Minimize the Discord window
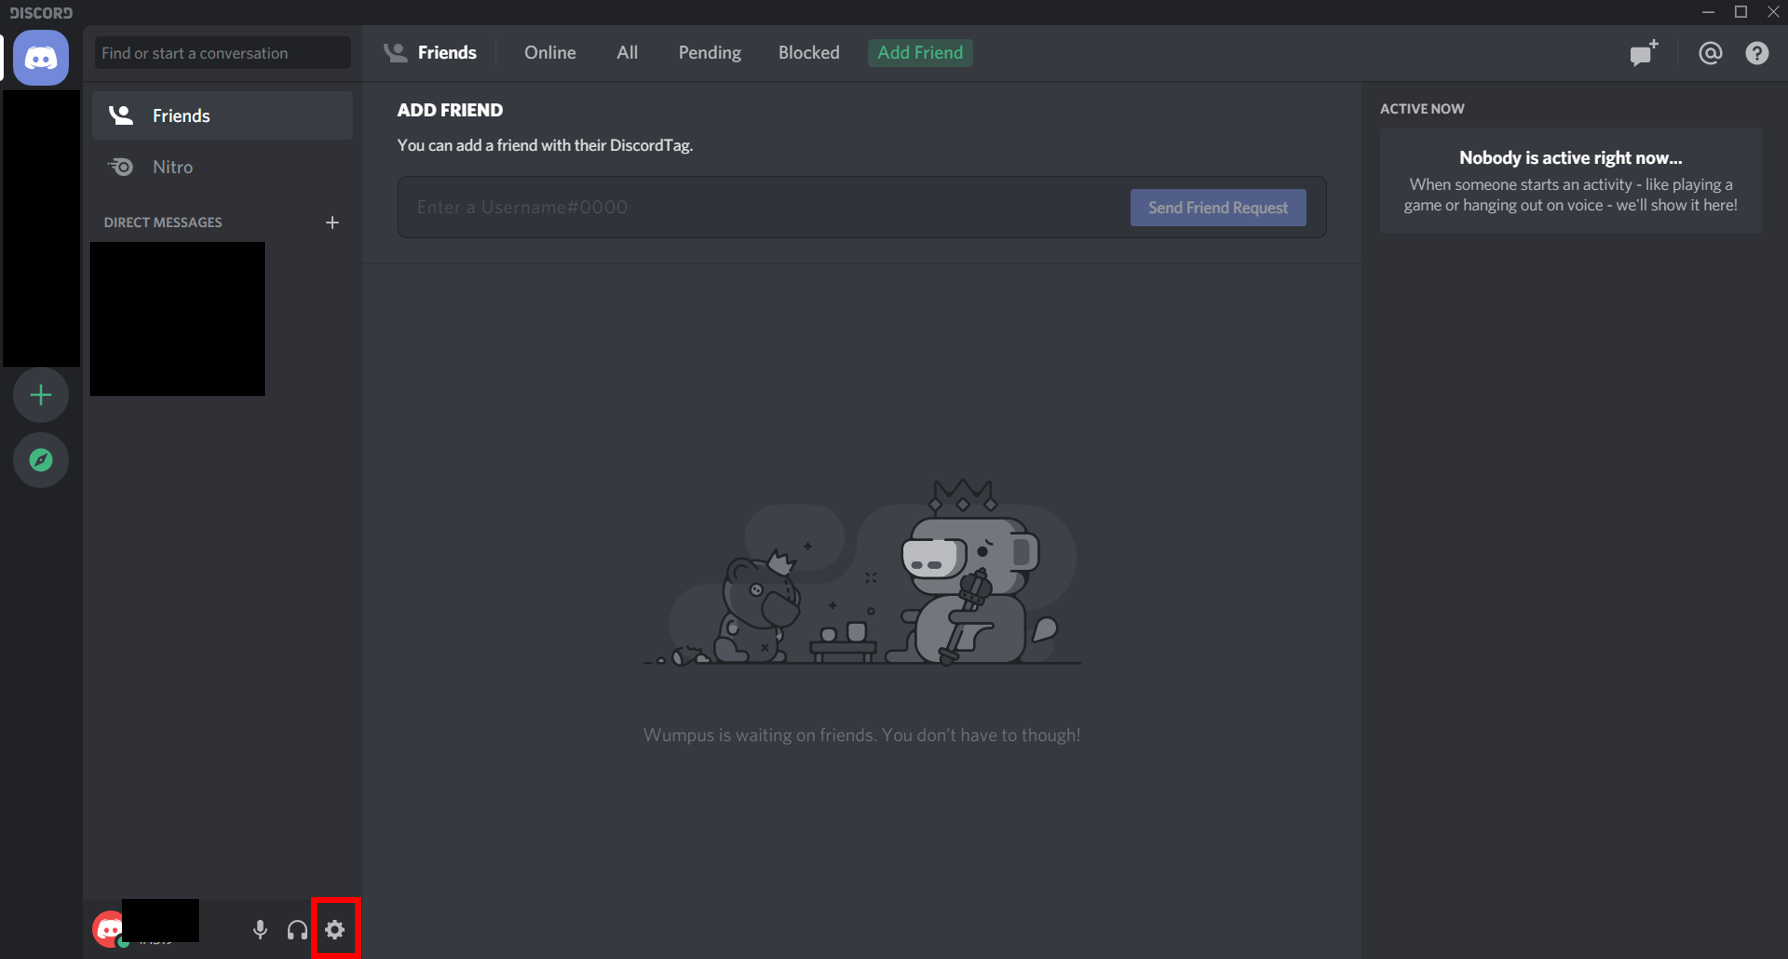The height and width of the screenshot is (959, 1788). [x=1708, y=12]
